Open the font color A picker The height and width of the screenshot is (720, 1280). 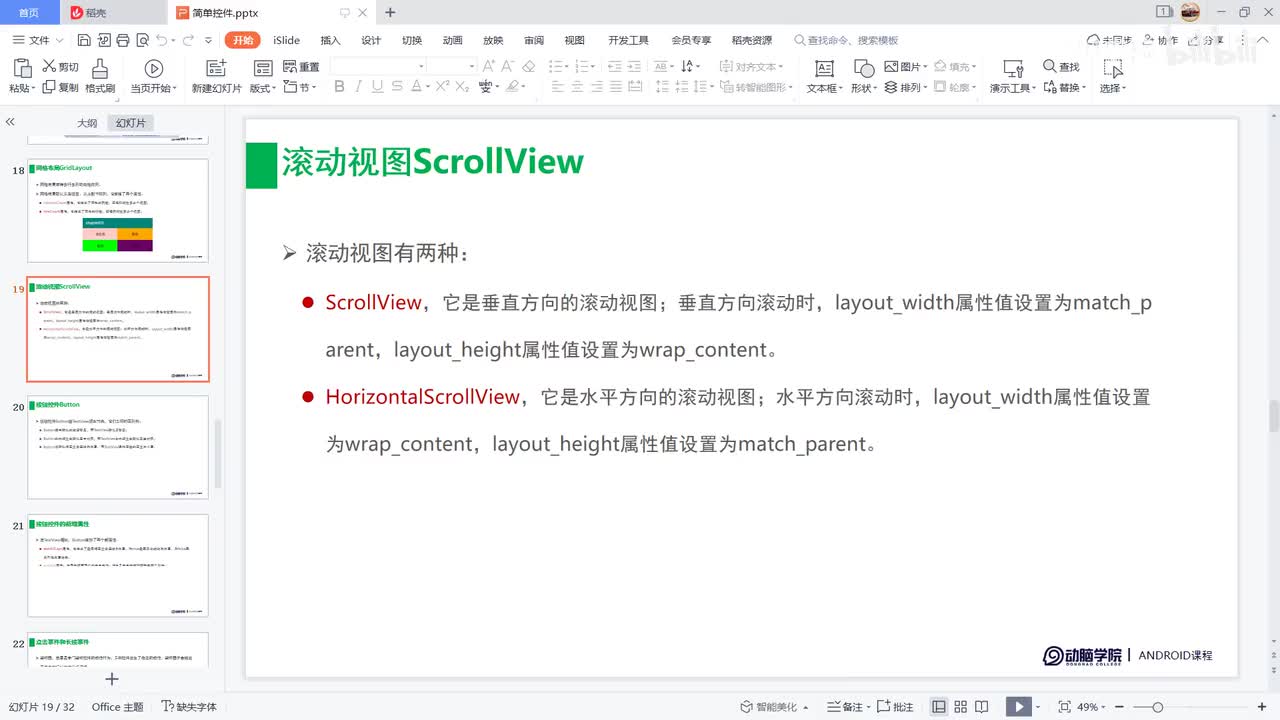click(x=420, y=87)
